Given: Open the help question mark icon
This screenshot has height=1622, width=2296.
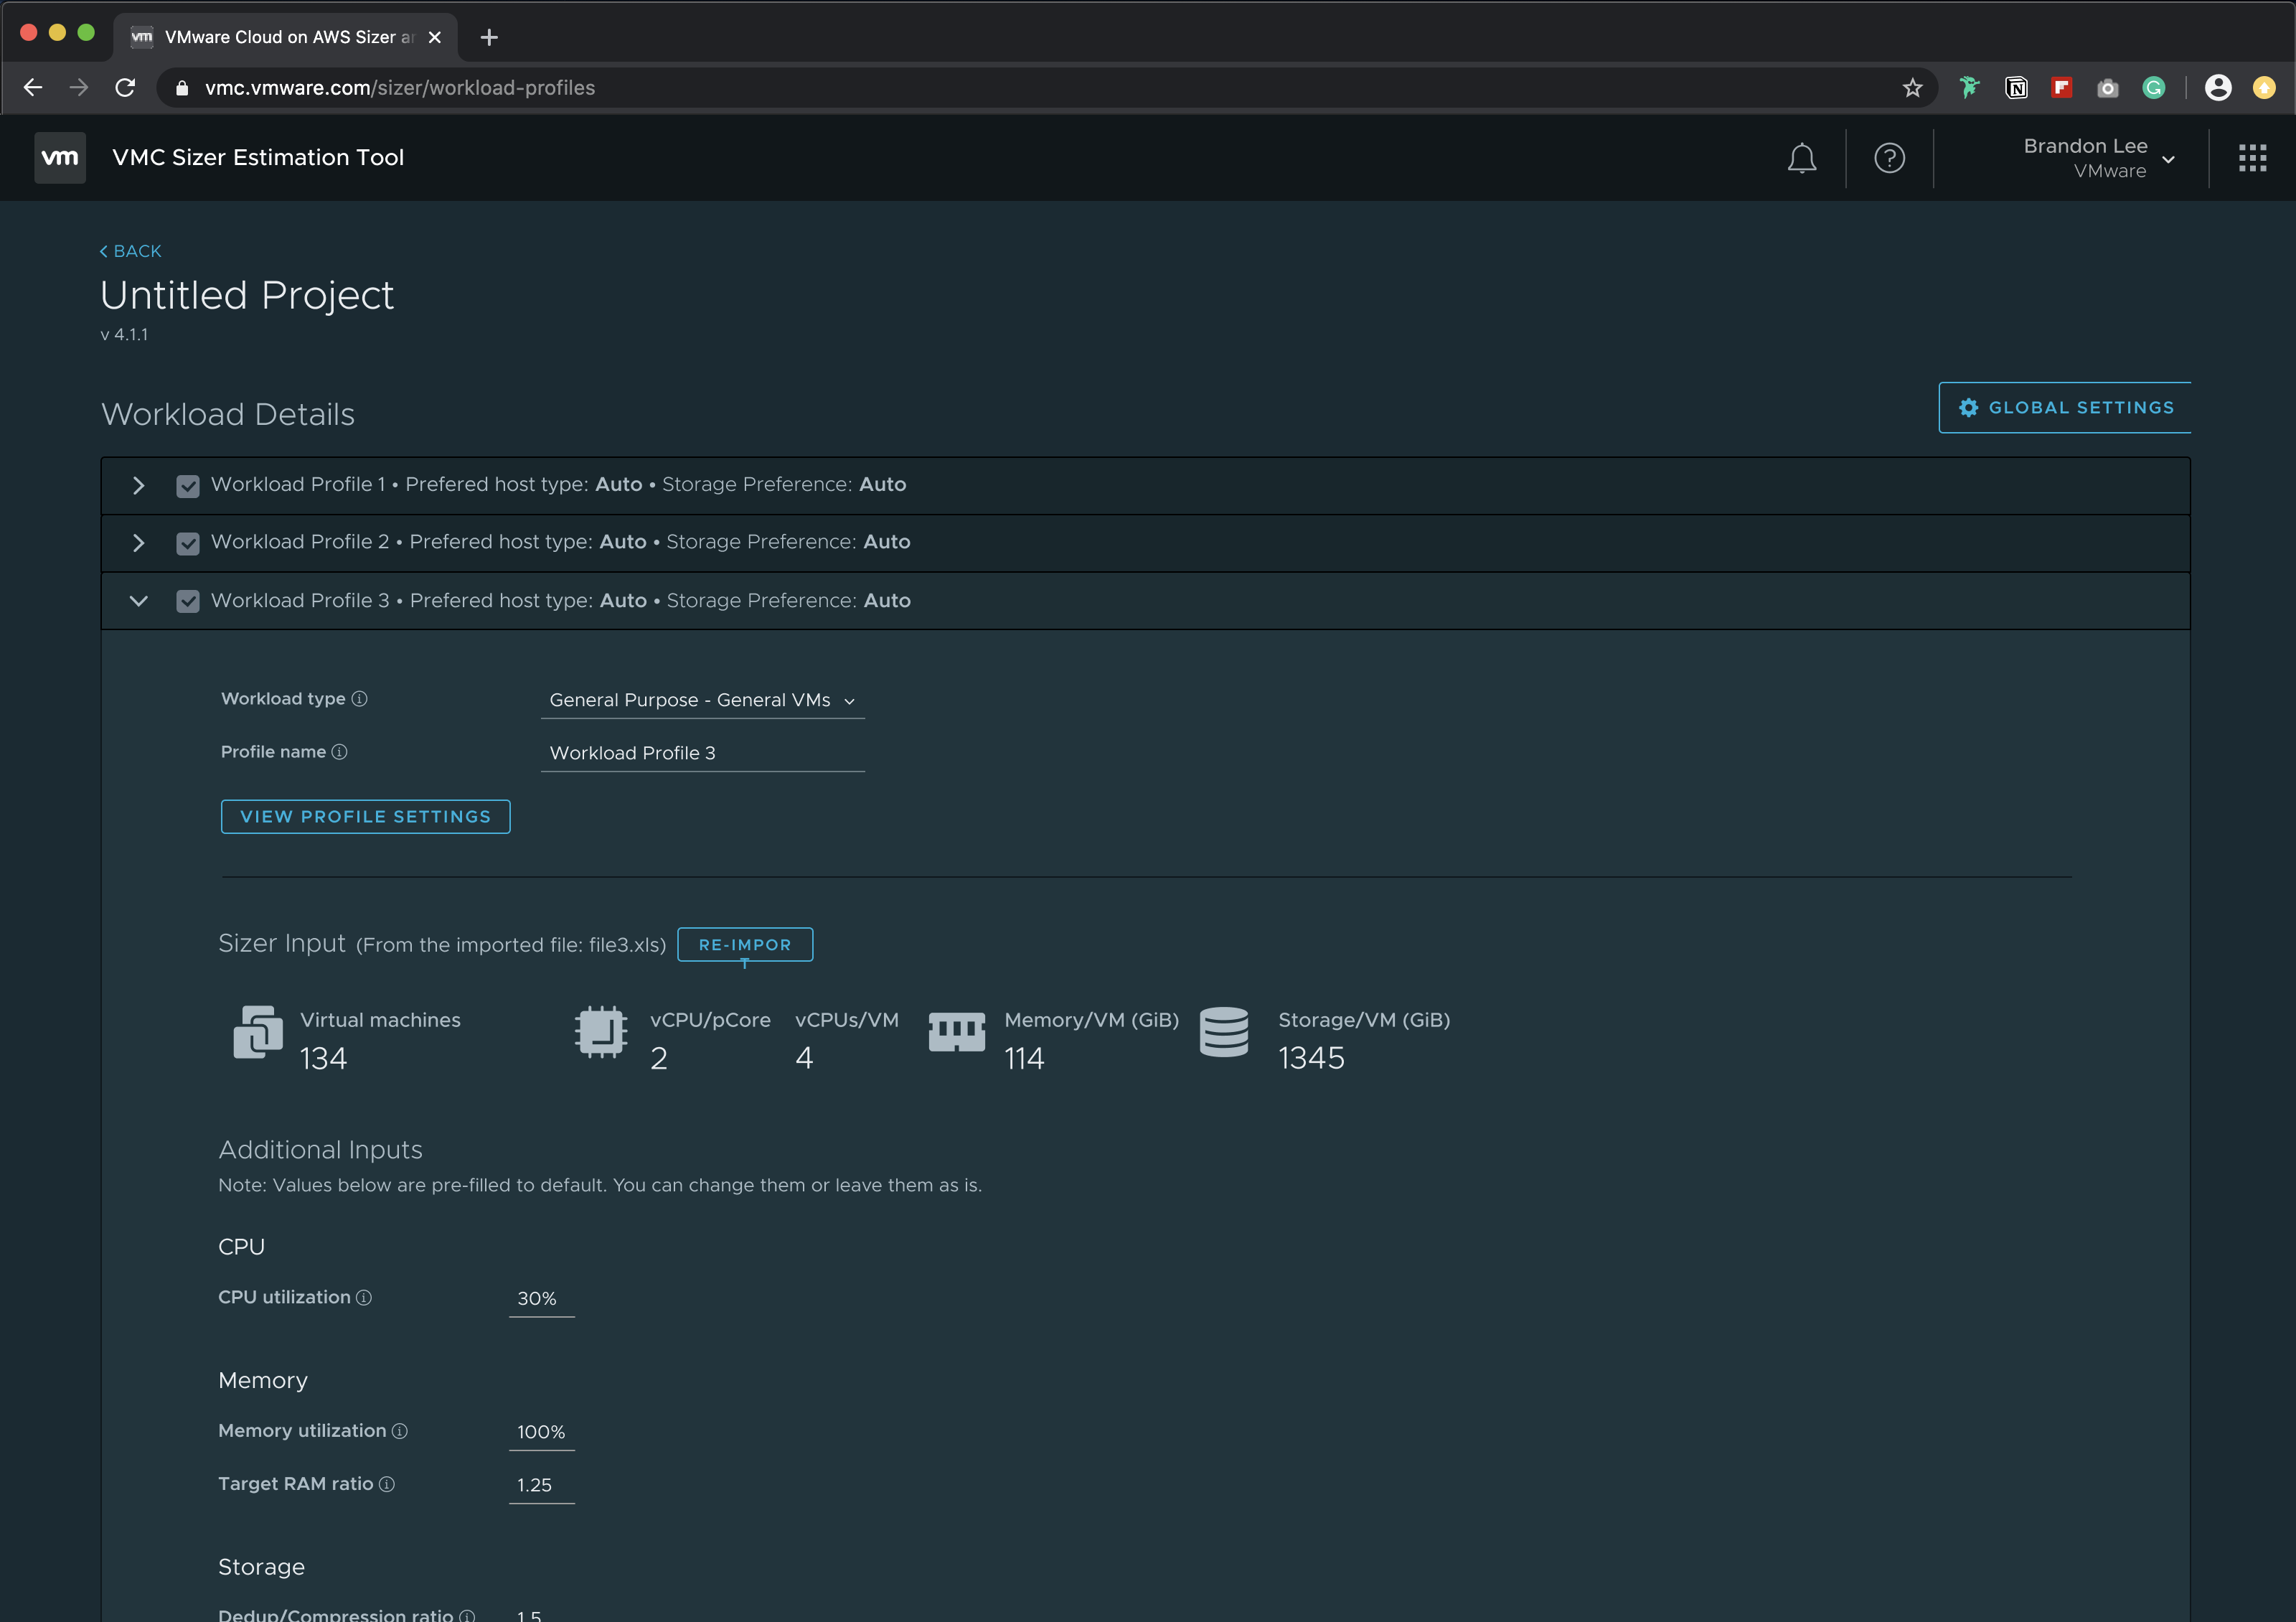Looking at the screenshot, I should click(1889, 158).
